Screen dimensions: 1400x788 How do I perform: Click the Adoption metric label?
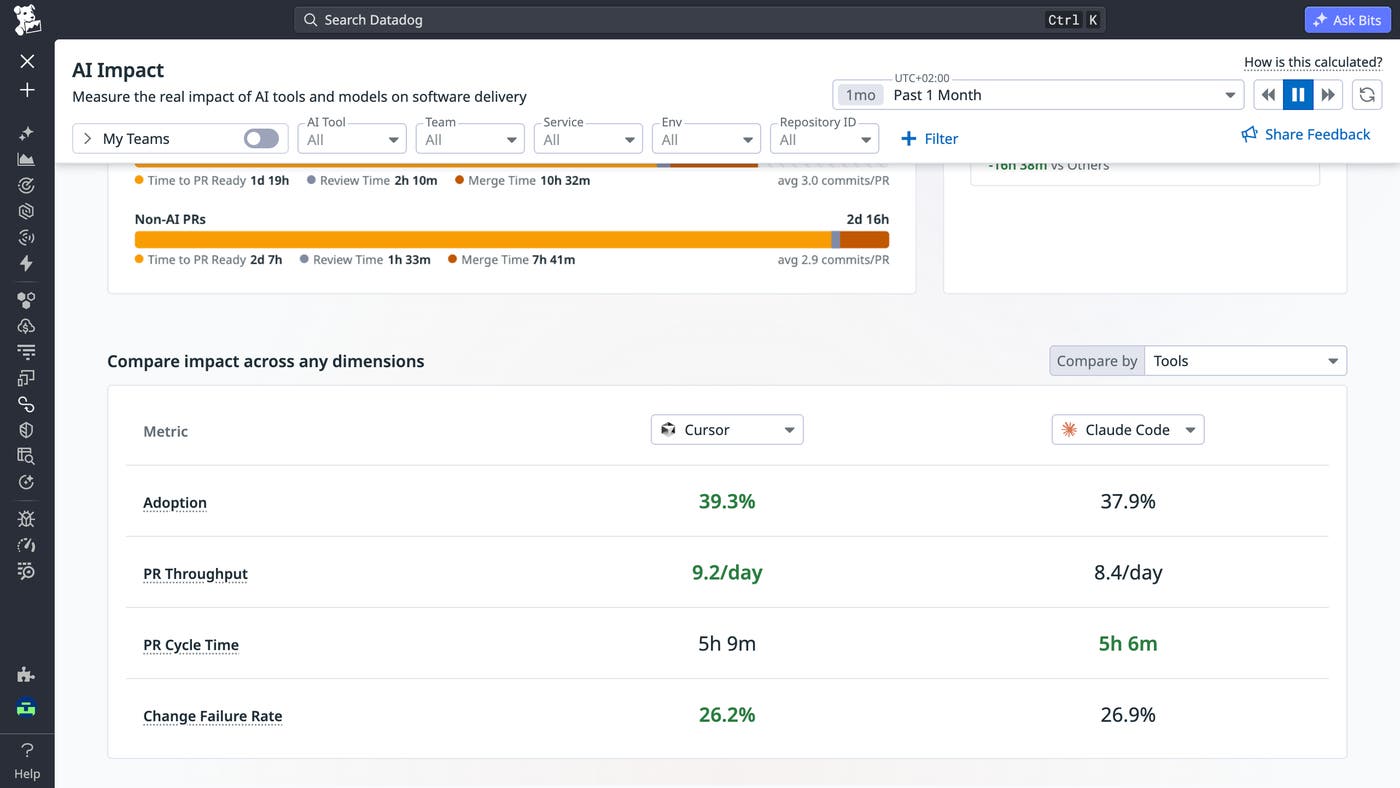click(175, 503)
